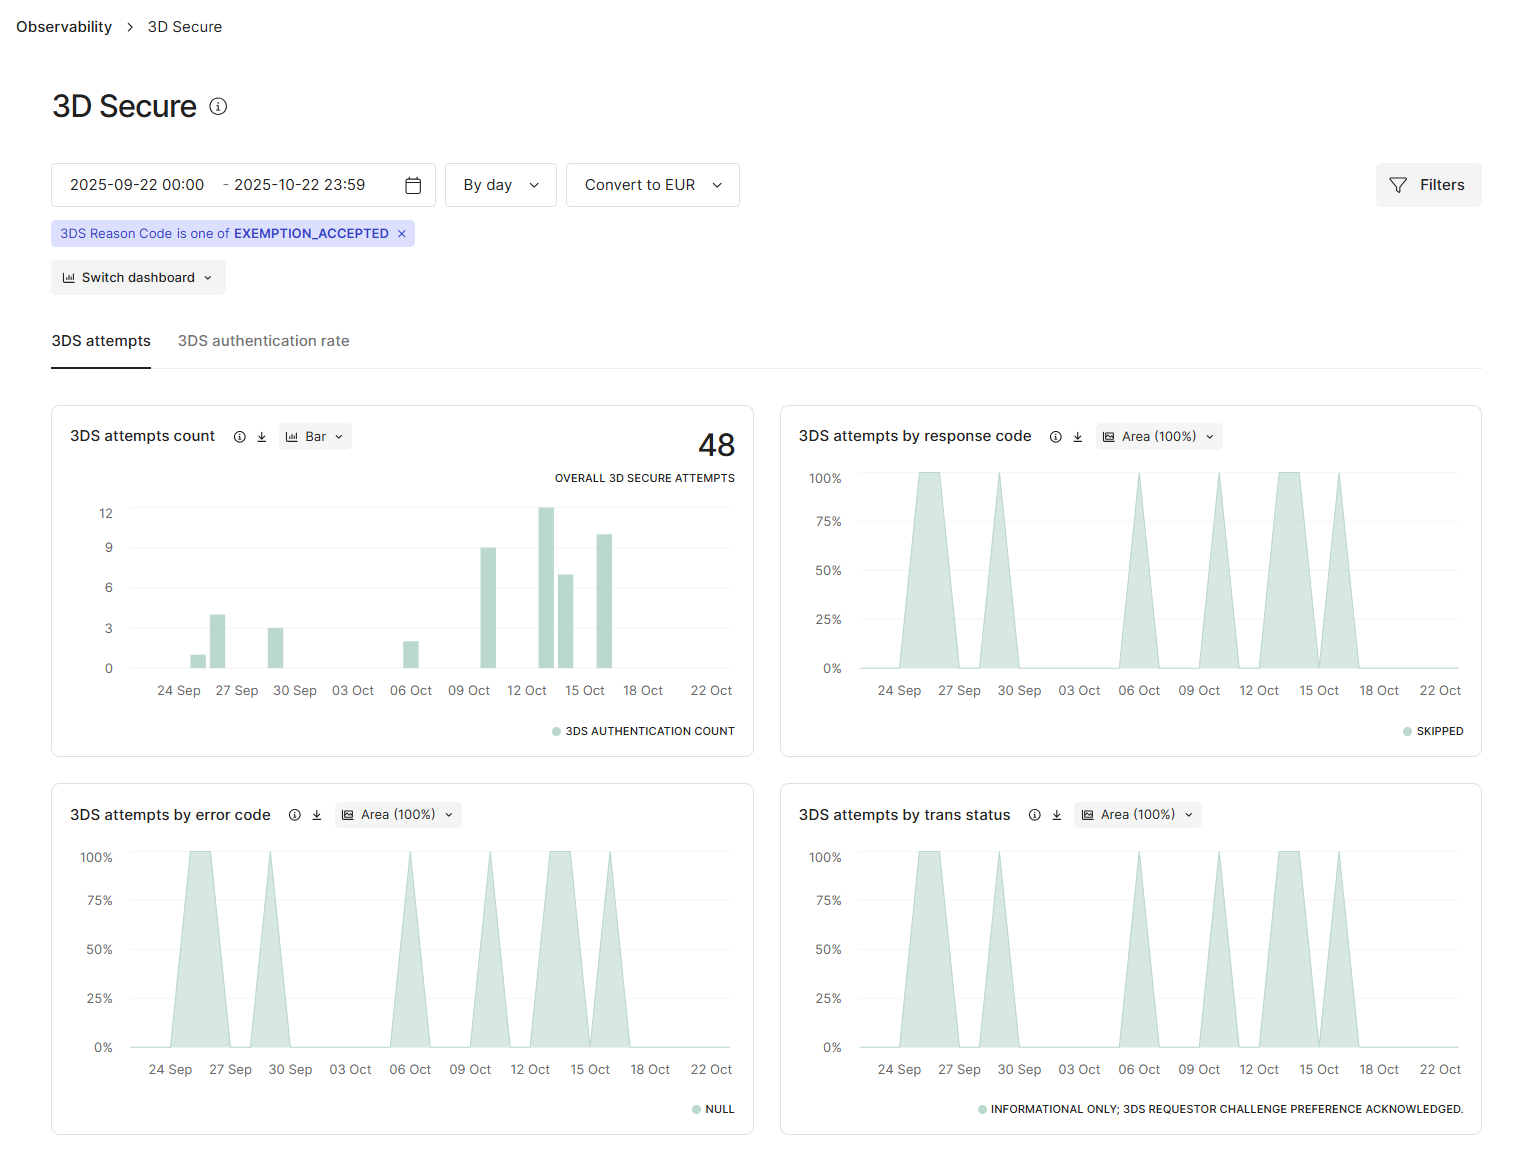This screenshot has height=1157, width=1526.
Task: Navigate to Observability via breadcrumb
Action: click(x=63, y=26)
